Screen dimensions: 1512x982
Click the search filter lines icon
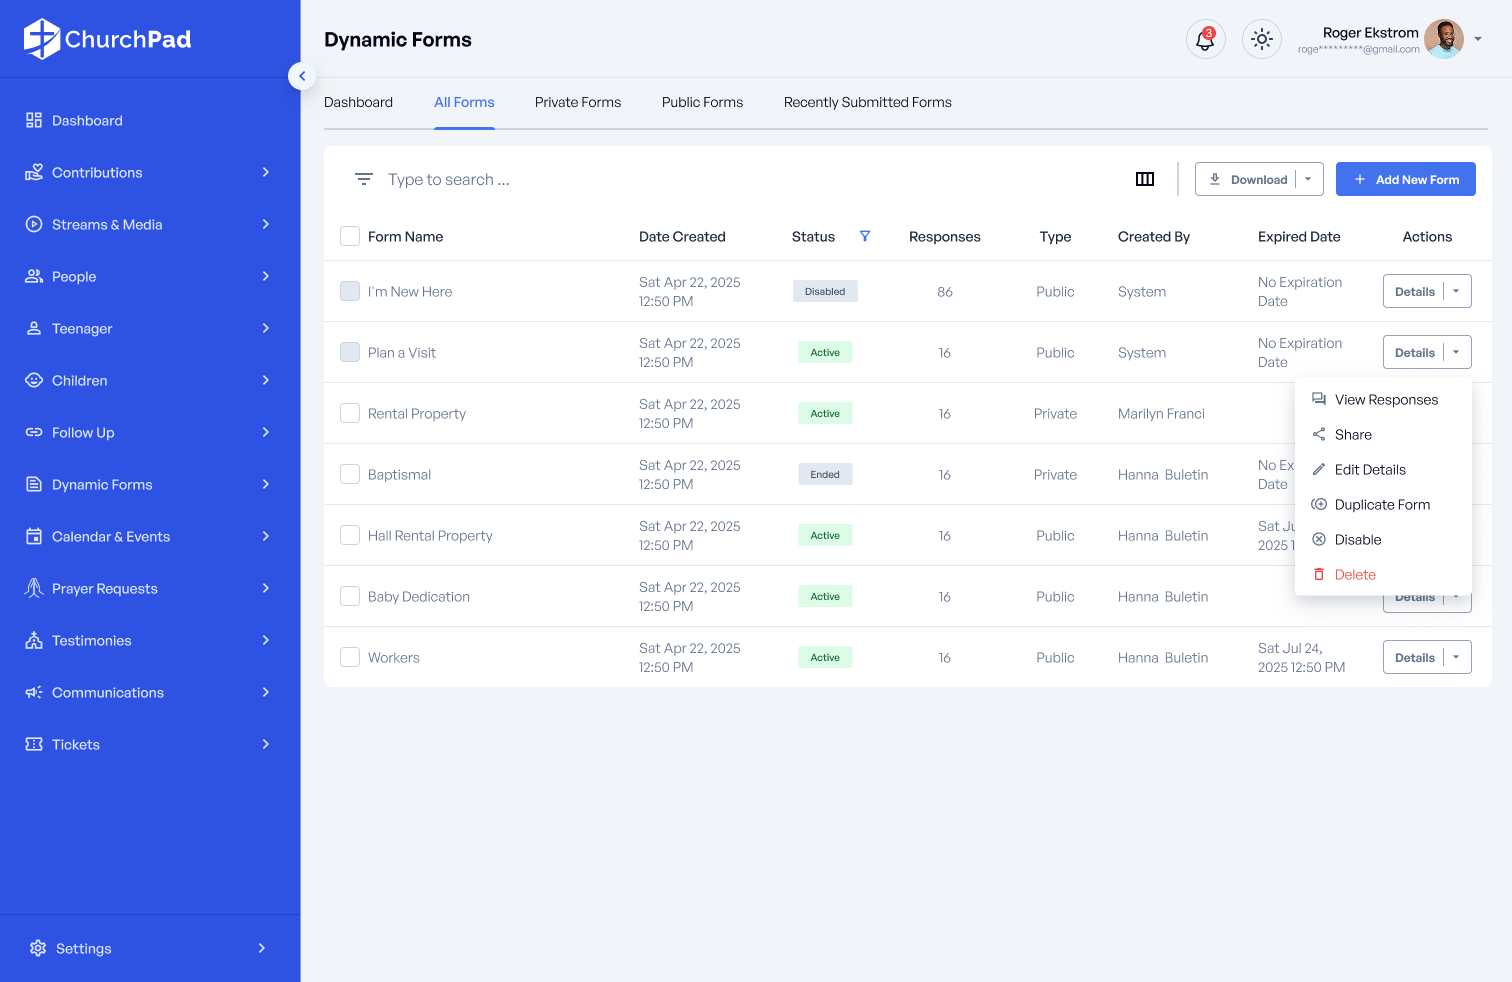pos(364,179)
